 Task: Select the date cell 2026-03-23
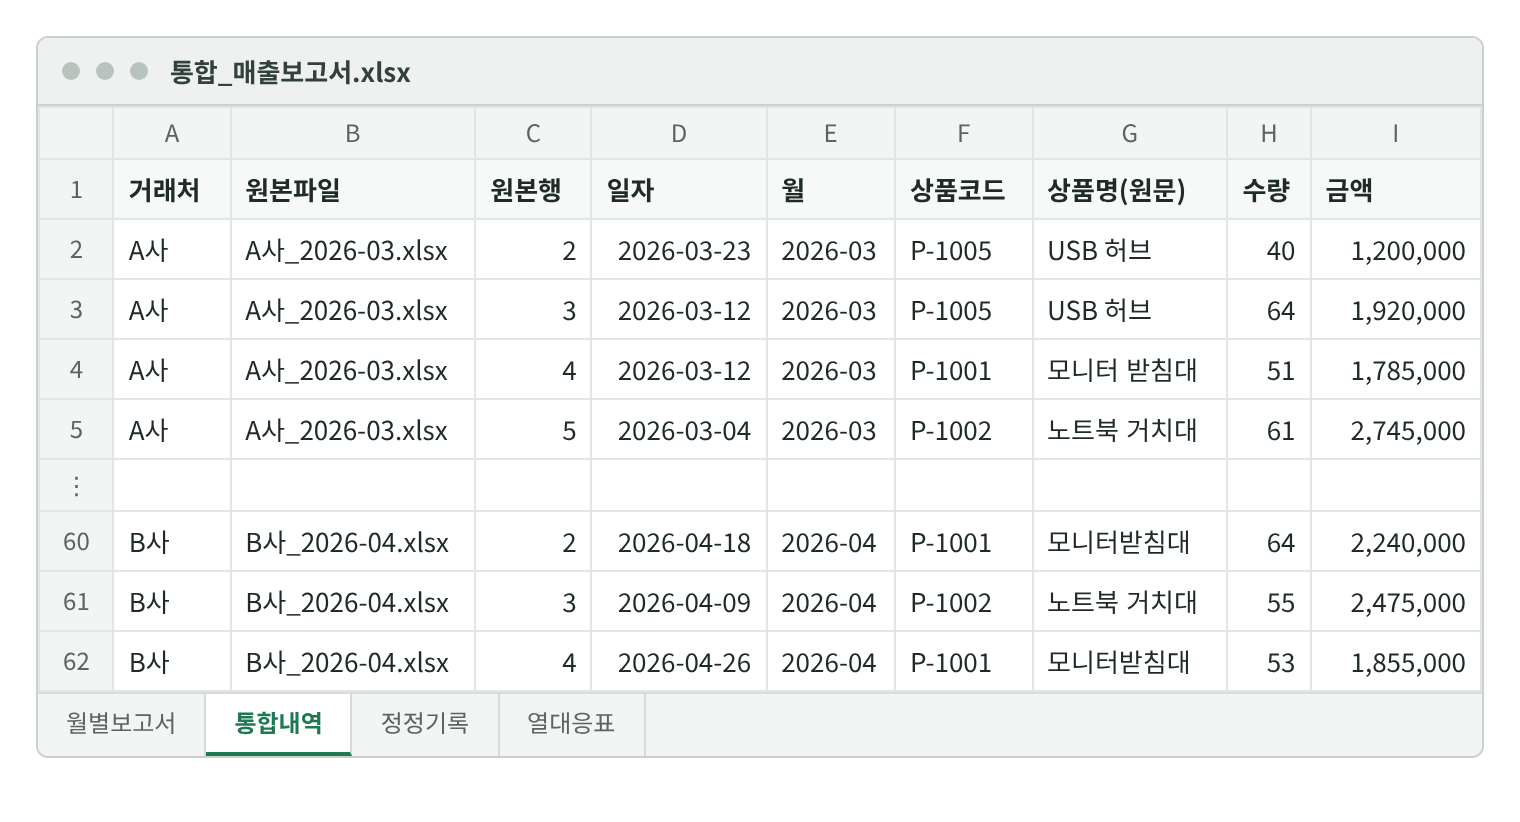[679, 250]
